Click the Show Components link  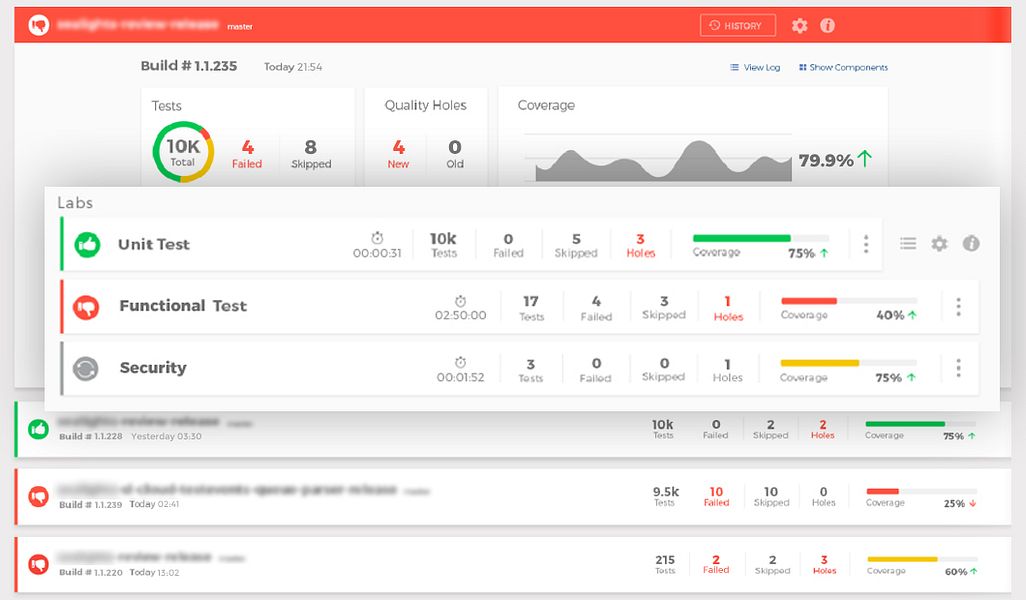tap(843, 67)
